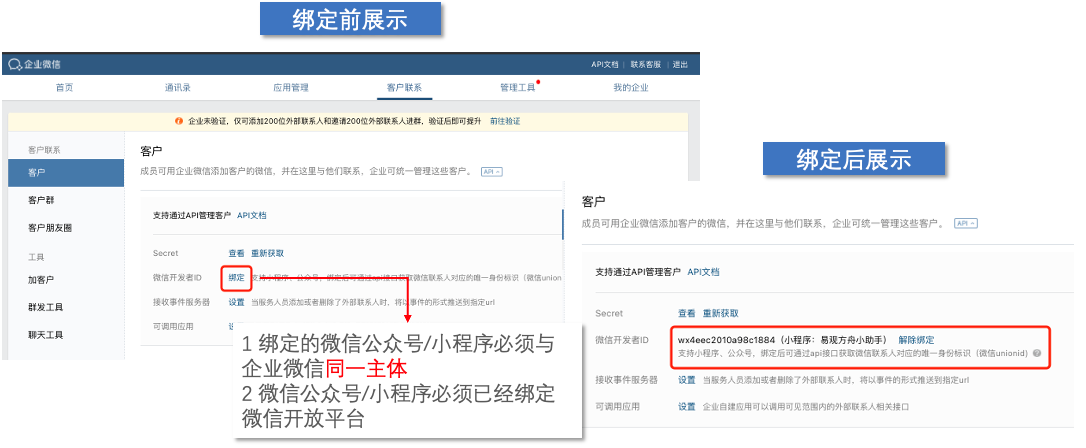This screenshot has width=1086, height=448.
Task: Click the developer ID wx4eec2010a98c1884 text
Action: click(726, 340)
